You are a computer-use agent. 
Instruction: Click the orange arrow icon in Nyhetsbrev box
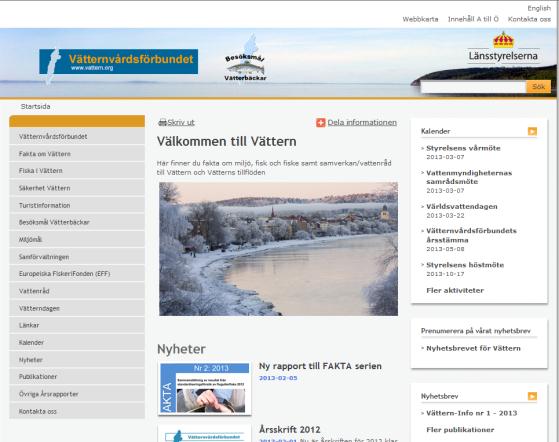[532, 396]
